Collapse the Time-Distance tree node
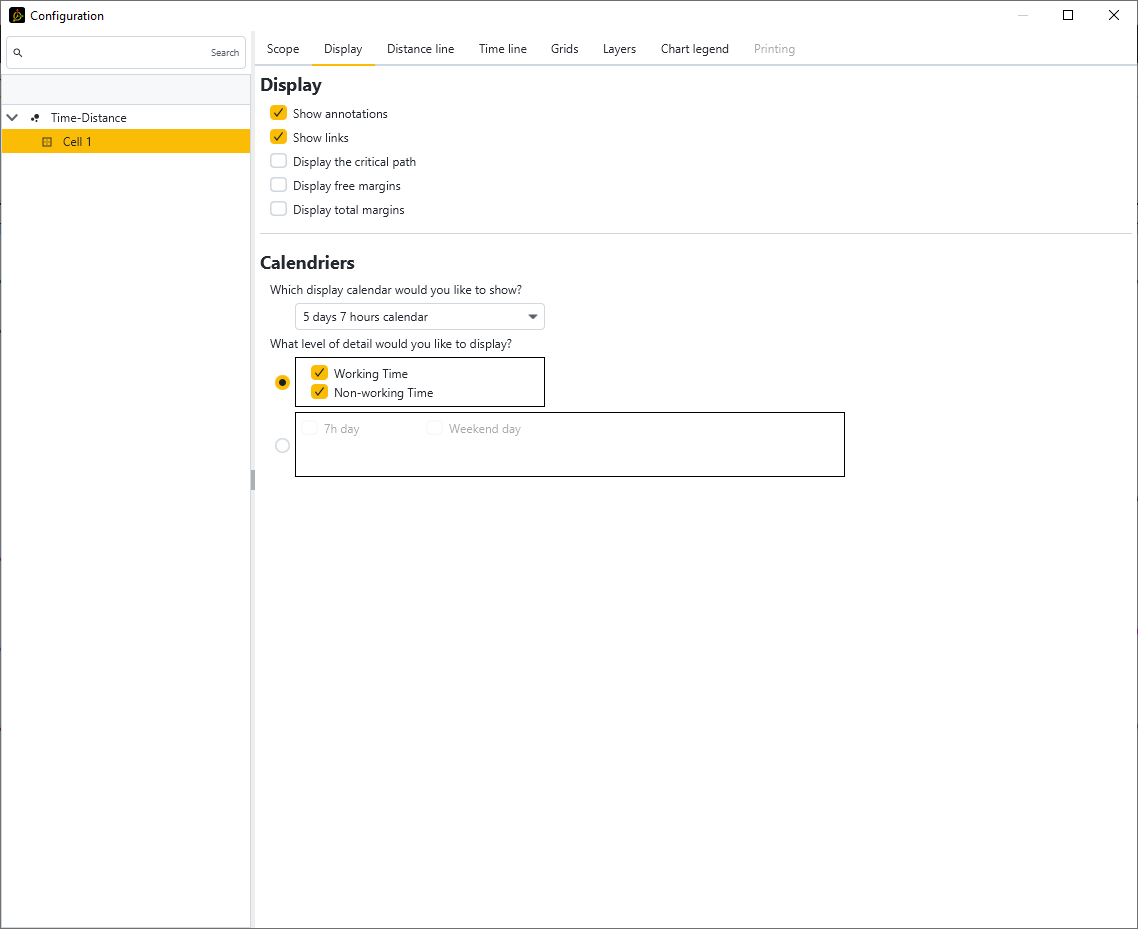 click(13, 118)
